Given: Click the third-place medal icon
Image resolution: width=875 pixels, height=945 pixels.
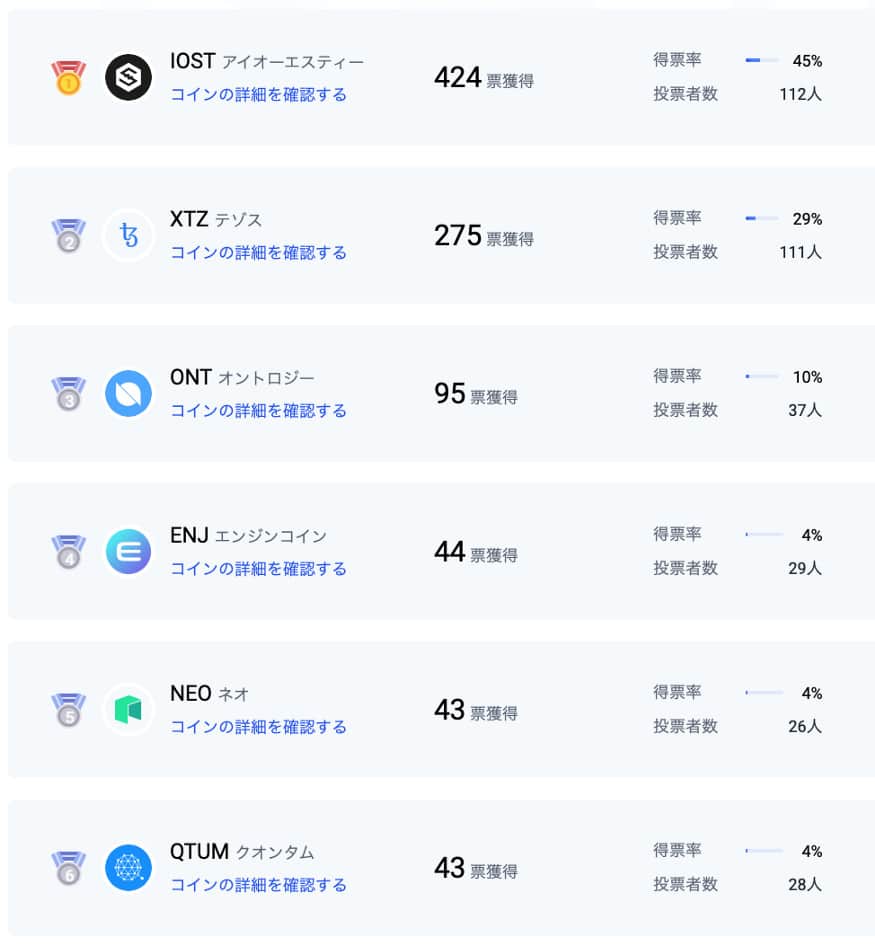Looking at the screenshot, I should point(68,394).
